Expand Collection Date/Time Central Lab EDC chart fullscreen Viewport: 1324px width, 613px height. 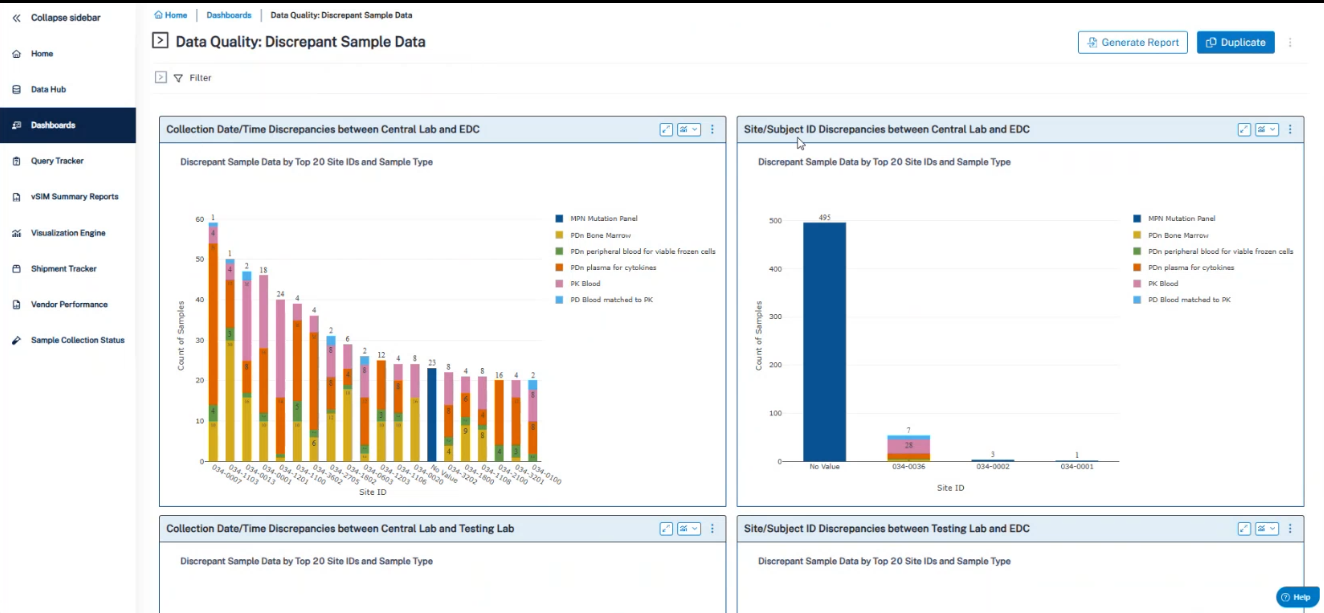[667, 129]
